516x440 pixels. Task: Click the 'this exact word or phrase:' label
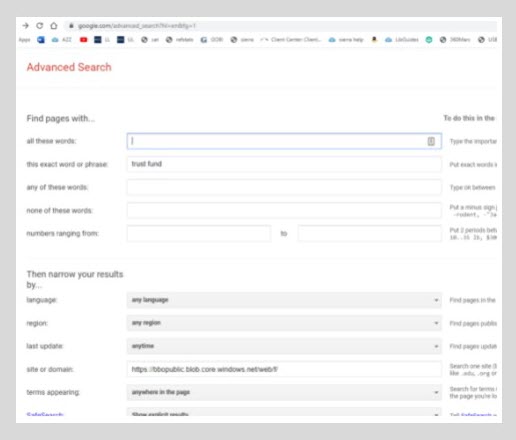[x=67, y=164]
